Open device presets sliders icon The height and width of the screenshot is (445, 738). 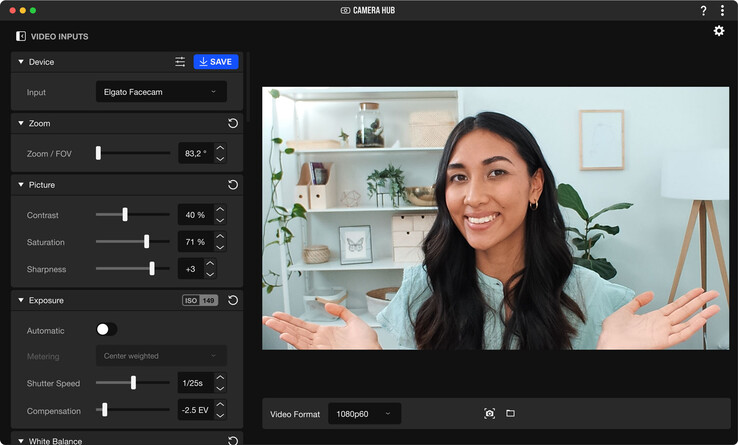180,62
